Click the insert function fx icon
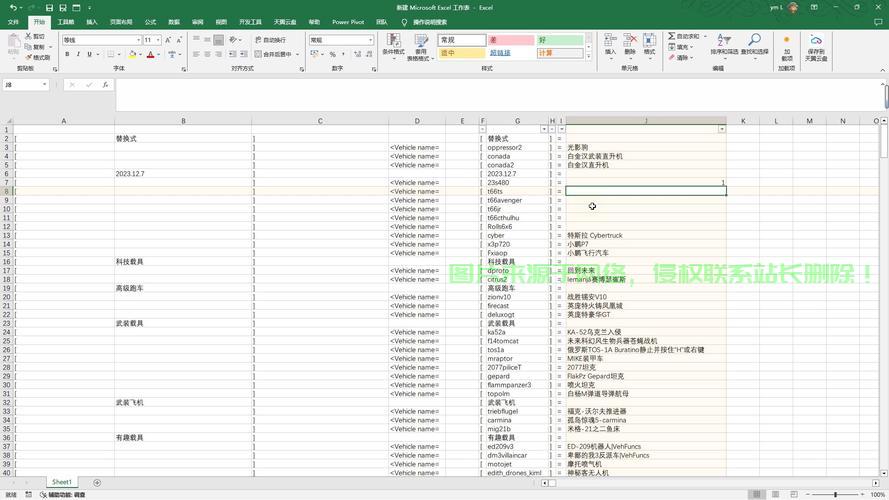The width and height of the screenshot is (889, 500). point(105,84)
